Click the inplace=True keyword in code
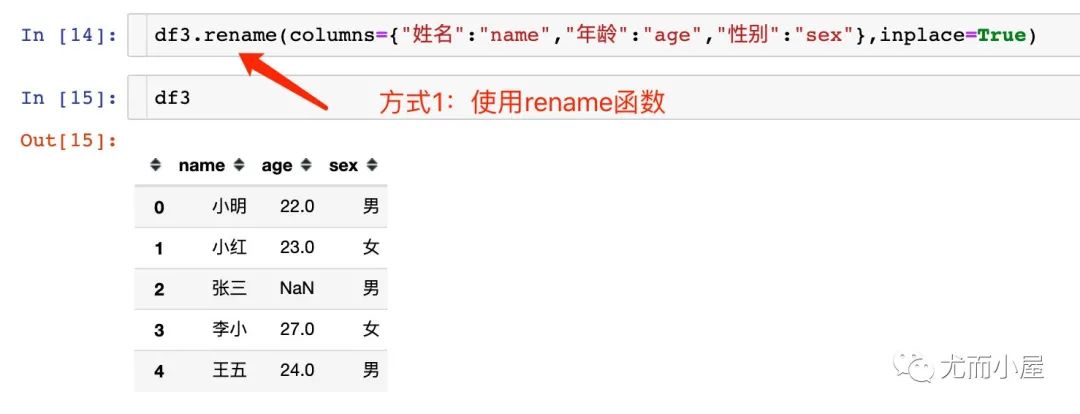 [x=952, y=35]
